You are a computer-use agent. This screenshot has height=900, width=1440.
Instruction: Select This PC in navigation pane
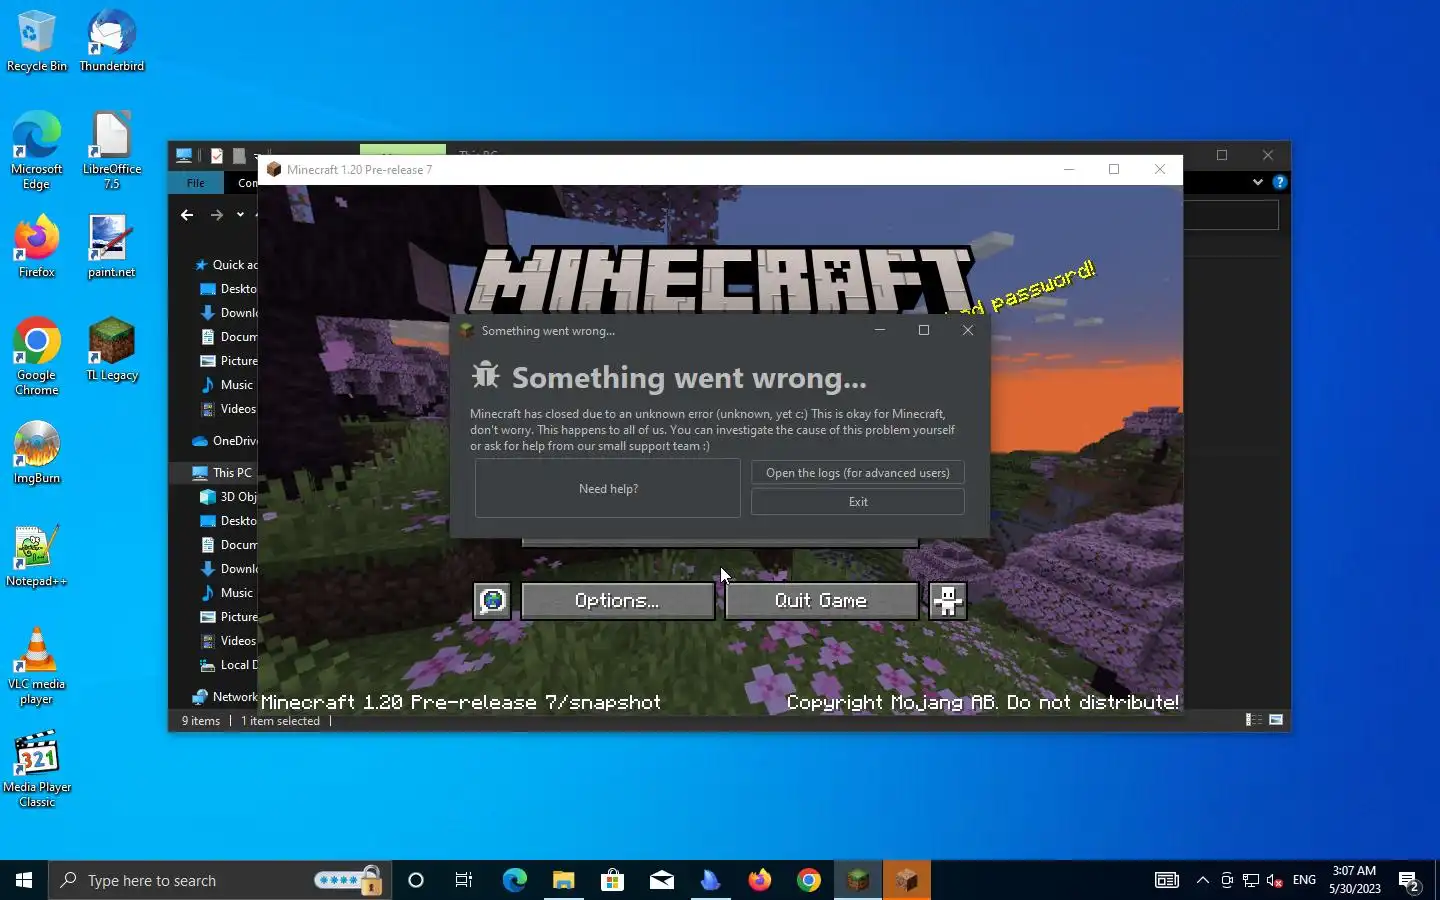click(222, 473)
